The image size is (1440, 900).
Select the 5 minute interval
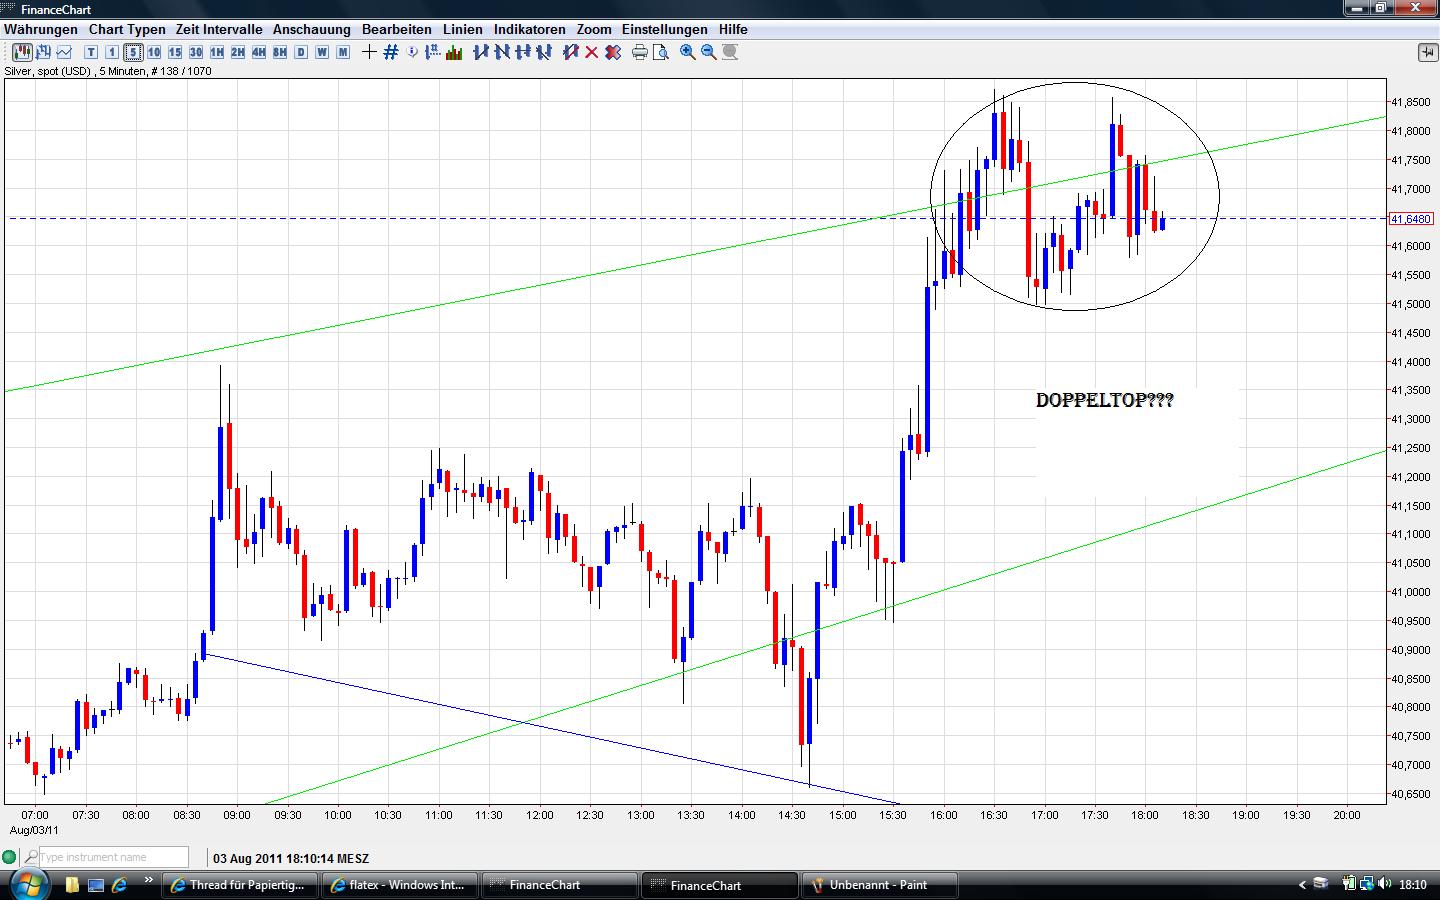coord(133,52)
